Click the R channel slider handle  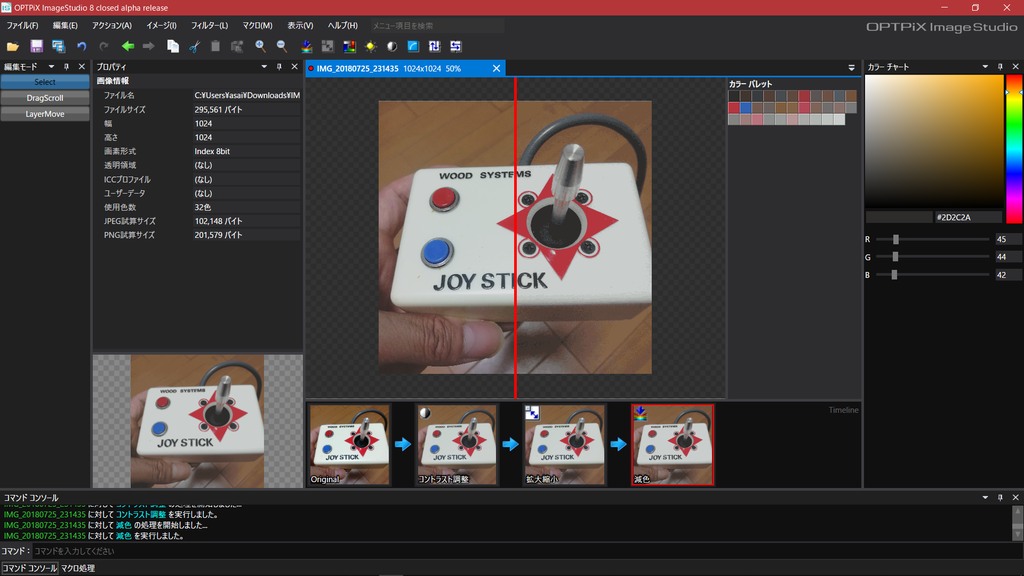pos(896,240)
